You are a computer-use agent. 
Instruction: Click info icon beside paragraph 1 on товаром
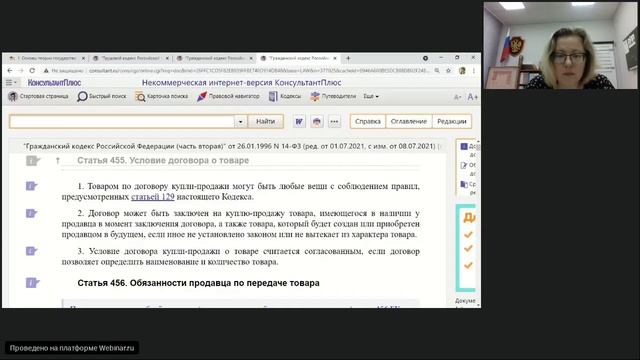tap(31, 186)
